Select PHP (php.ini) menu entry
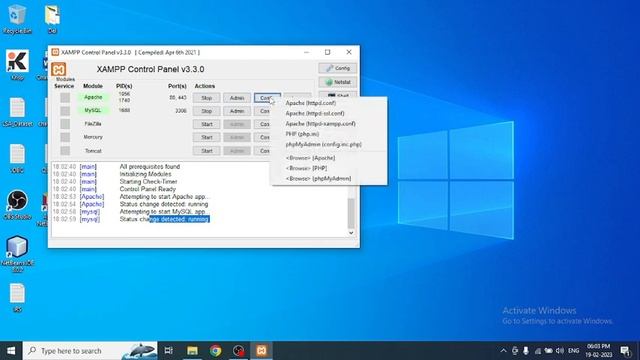The width and height of the screenshot is (640, 360). point(329,134)
